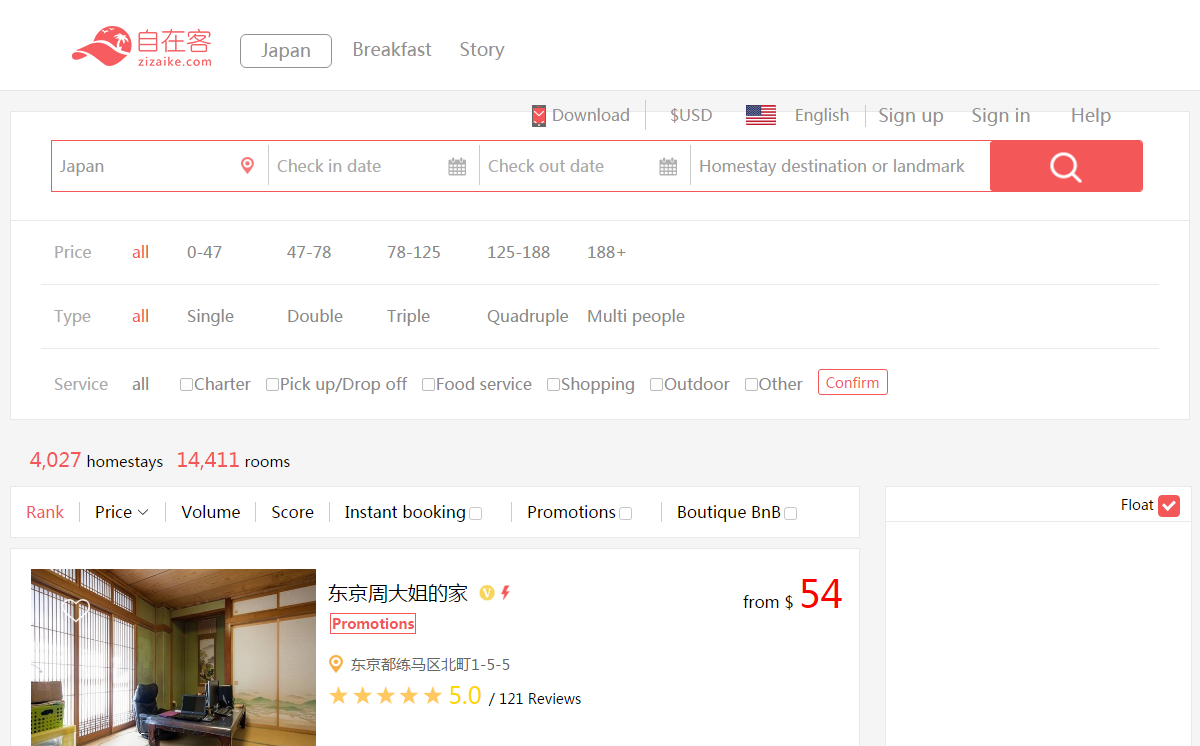The height and width of the screenshot is (746, 1200).
Task: Uncheck the Float checkbox
Action: click(1169, 506)
